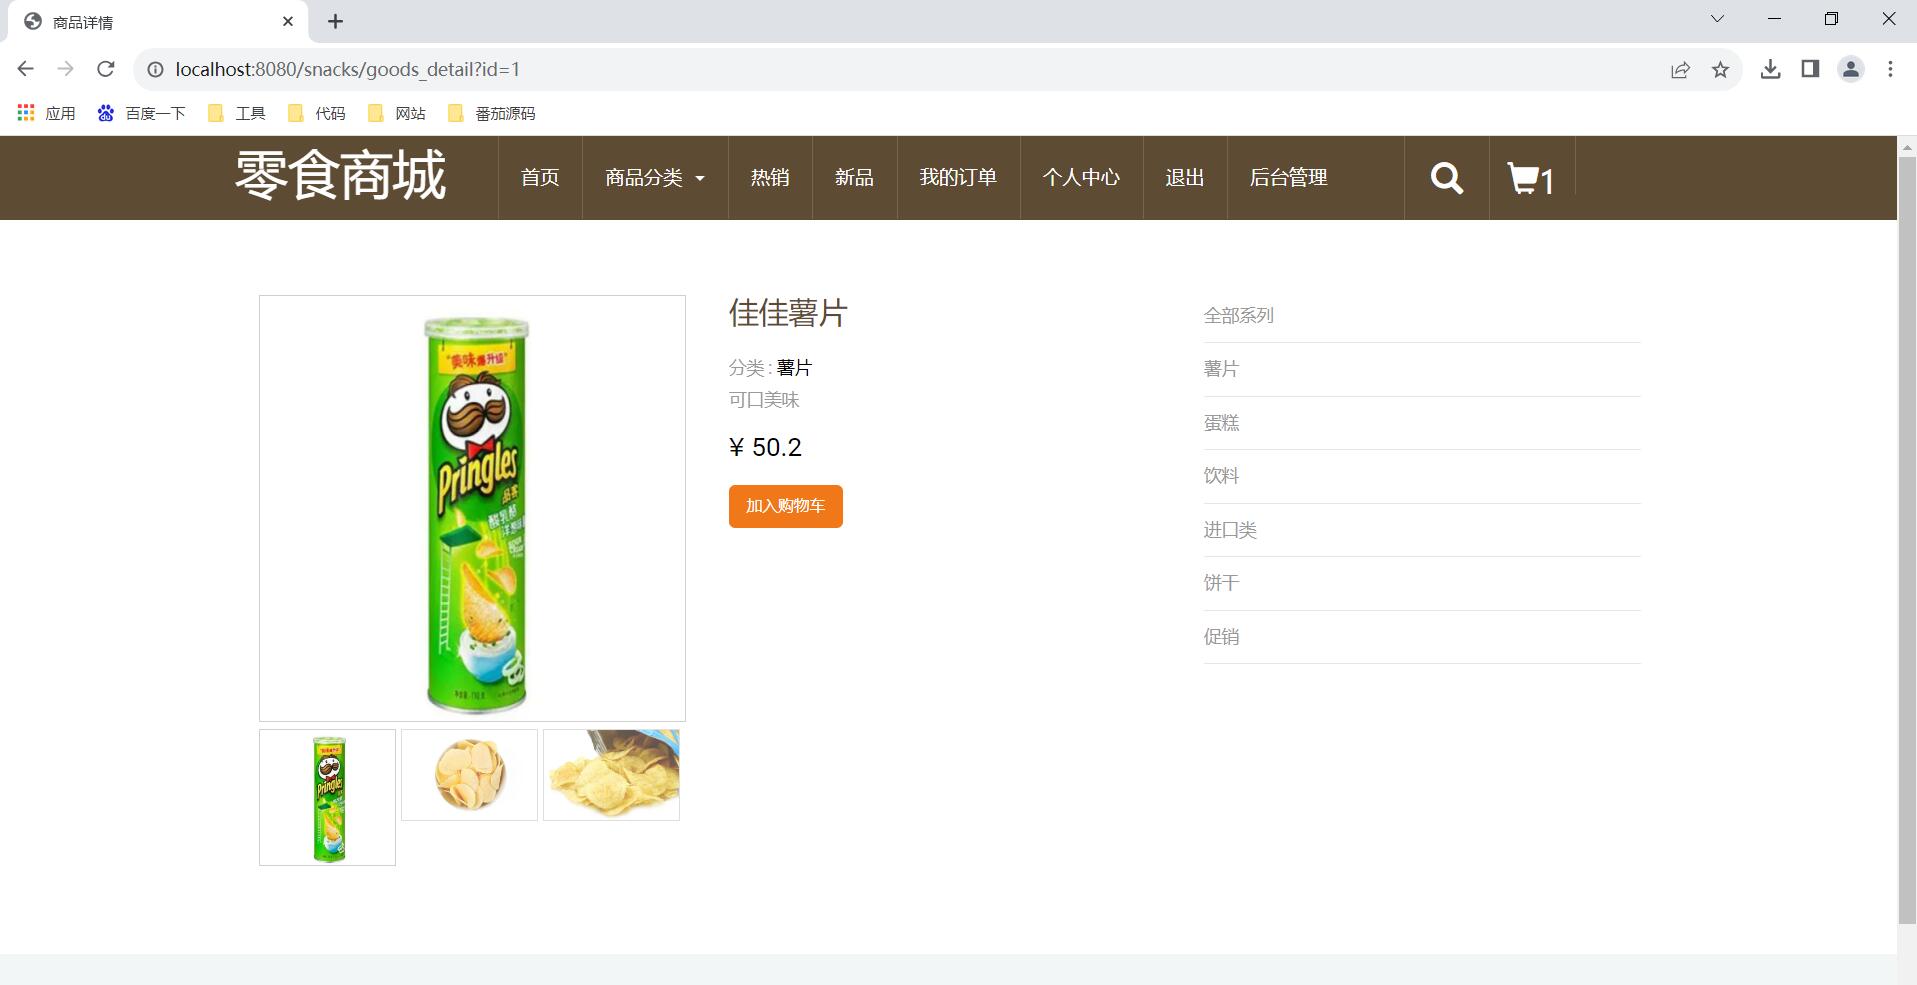The width and height of the screenshot is (1917, 985).
Task: Open the 工具 bookmark folder
Action: click(236, 113)
